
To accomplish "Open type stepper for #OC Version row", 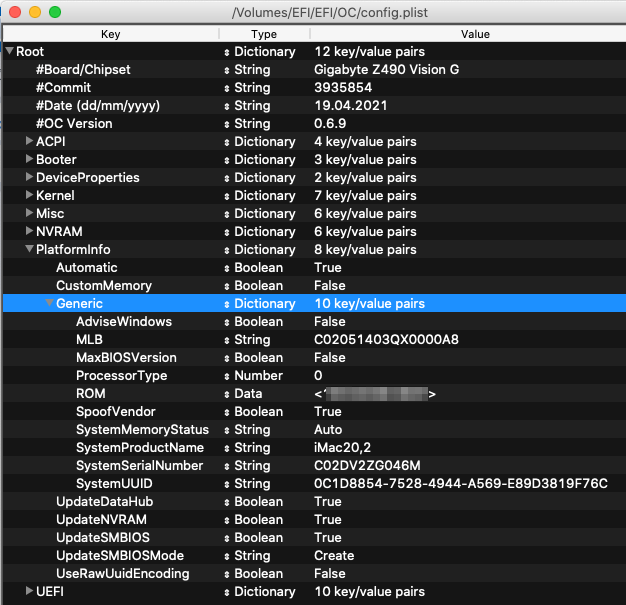I will coord(227,124).
